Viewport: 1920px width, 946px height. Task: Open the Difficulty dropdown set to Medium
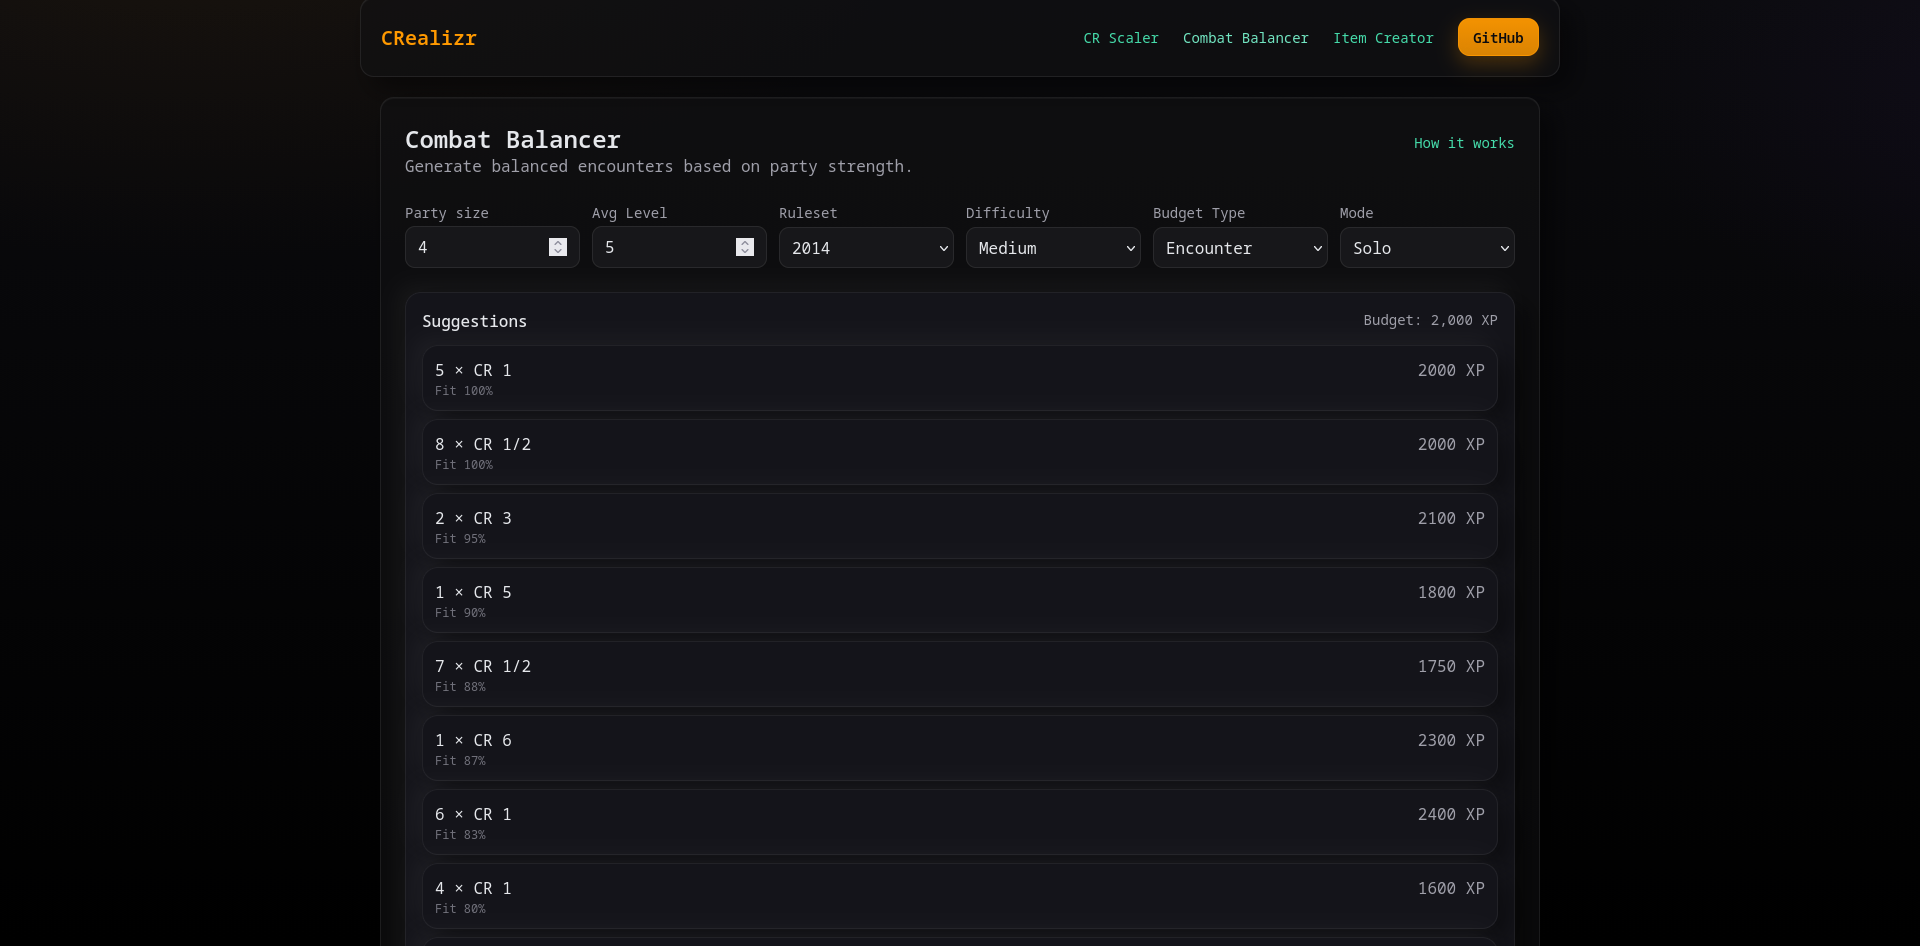tap(1053, 248)
